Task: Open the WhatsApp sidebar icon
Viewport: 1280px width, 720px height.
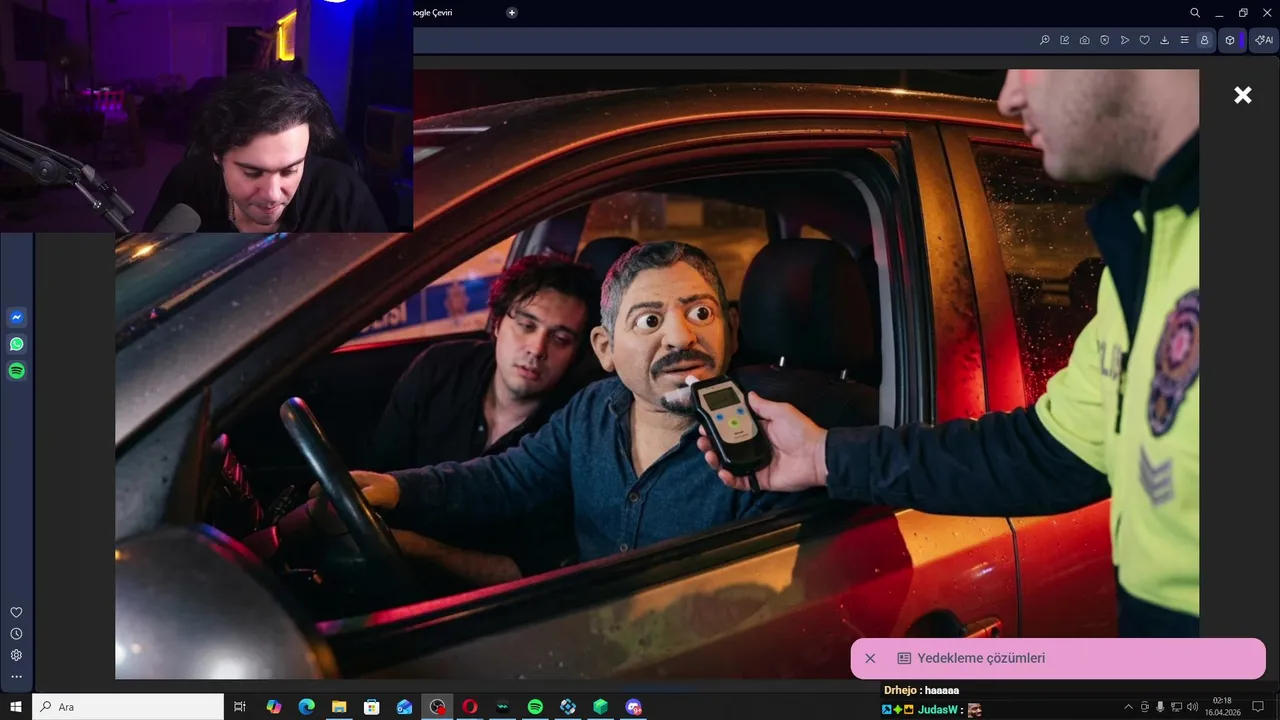Action: (16, 344)
